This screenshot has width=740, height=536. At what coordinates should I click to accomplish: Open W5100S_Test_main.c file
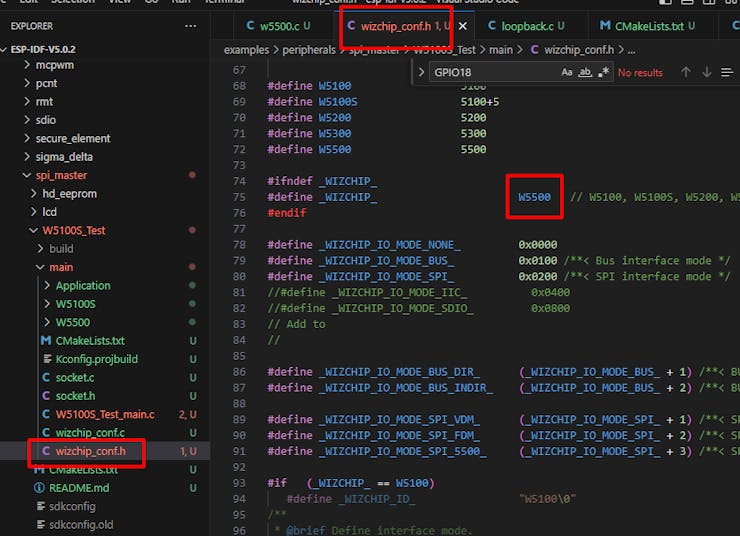click(104, 414)
